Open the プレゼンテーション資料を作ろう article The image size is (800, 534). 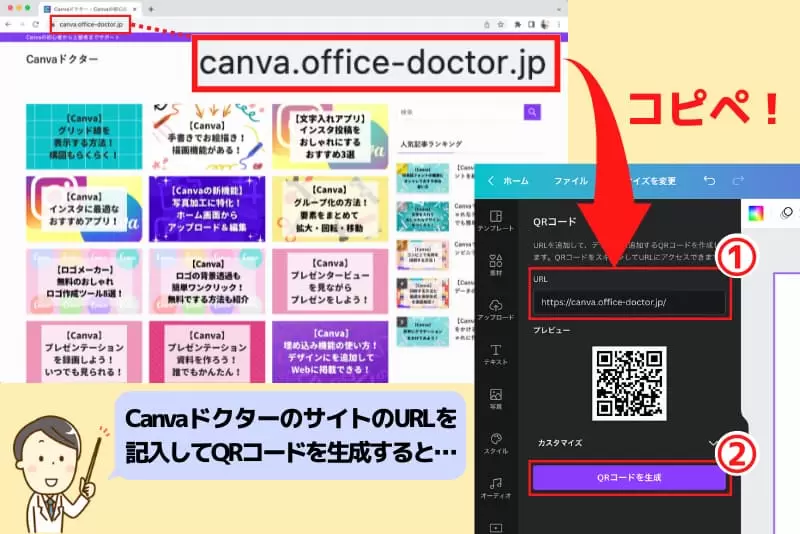point(207,352)
